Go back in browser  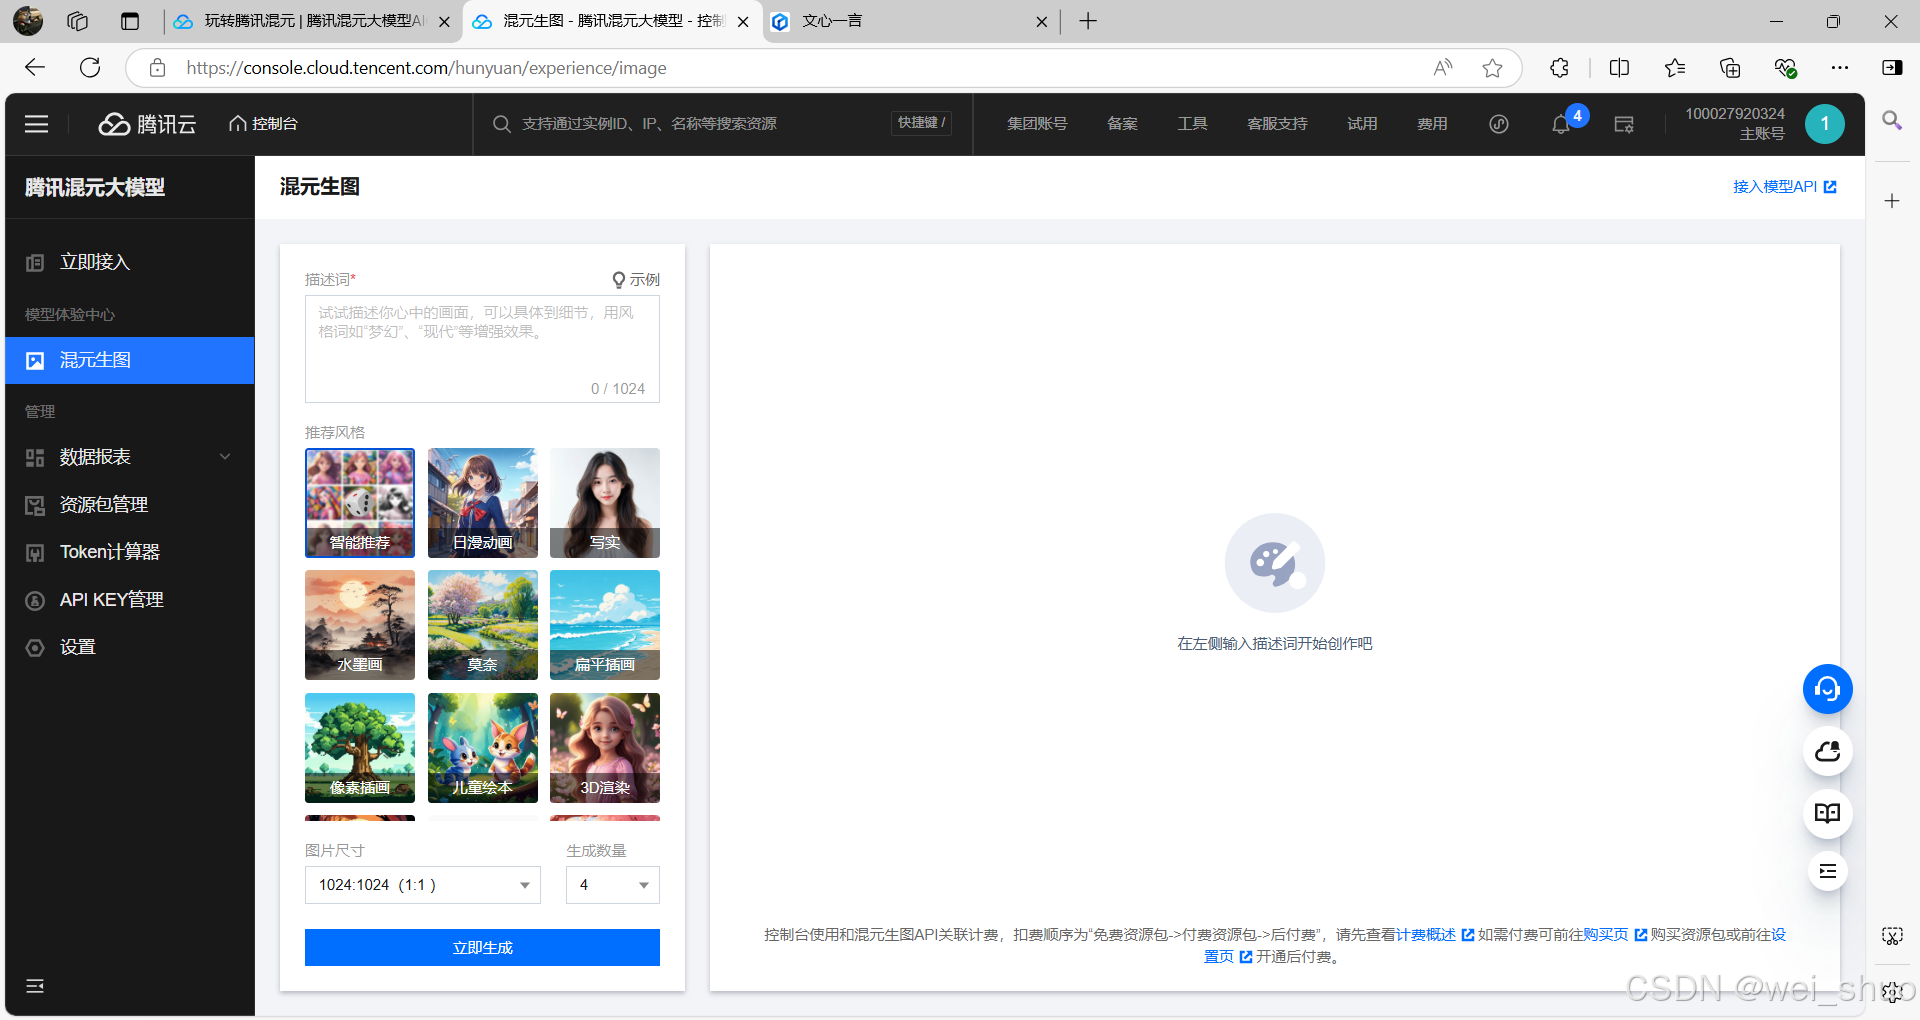pyautogui.click(x=35, y=68)
